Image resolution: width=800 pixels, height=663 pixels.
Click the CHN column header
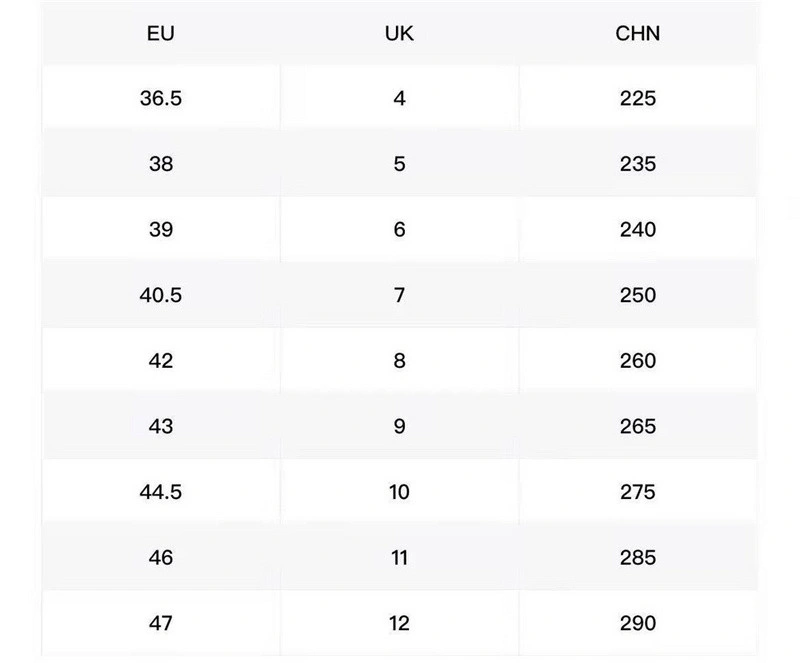point(638,33)
